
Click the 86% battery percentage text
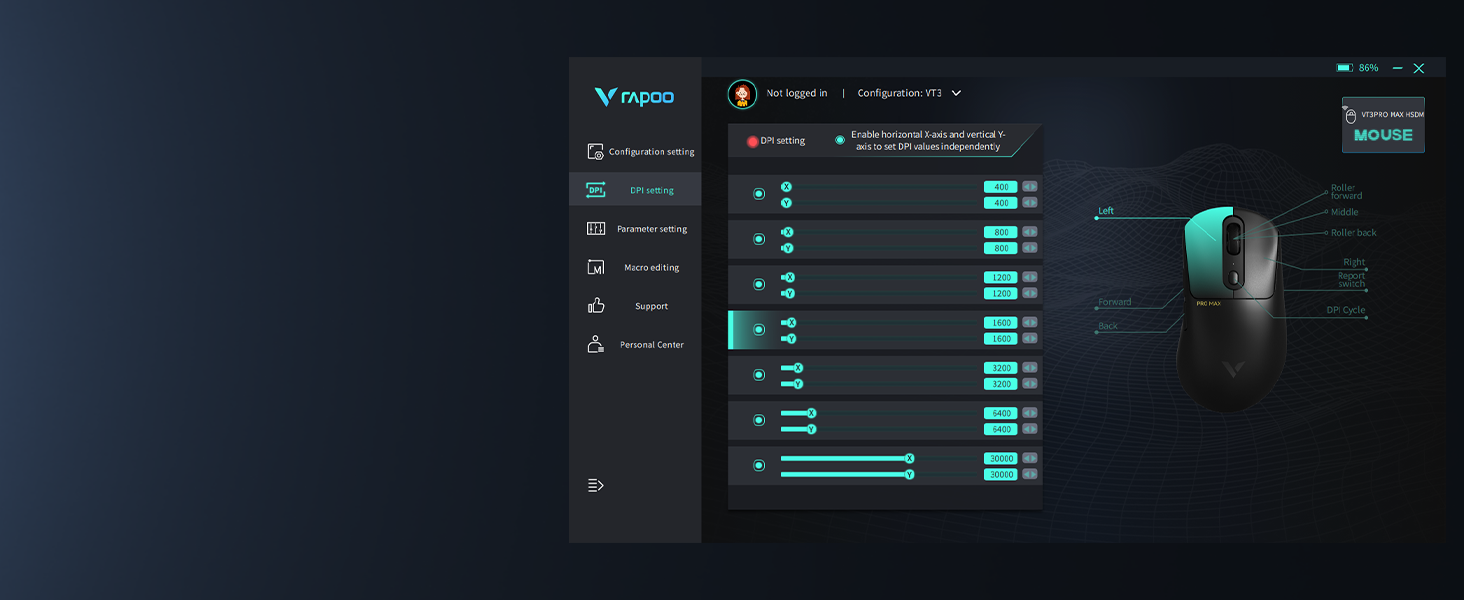point(1368,68)
